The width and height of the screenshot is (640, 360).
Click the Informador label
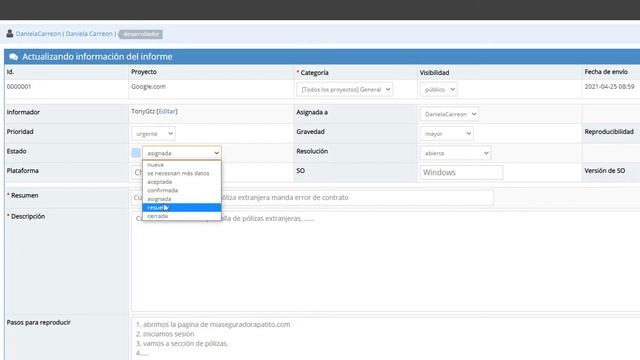pyautogui.click(x=23, y=112)
